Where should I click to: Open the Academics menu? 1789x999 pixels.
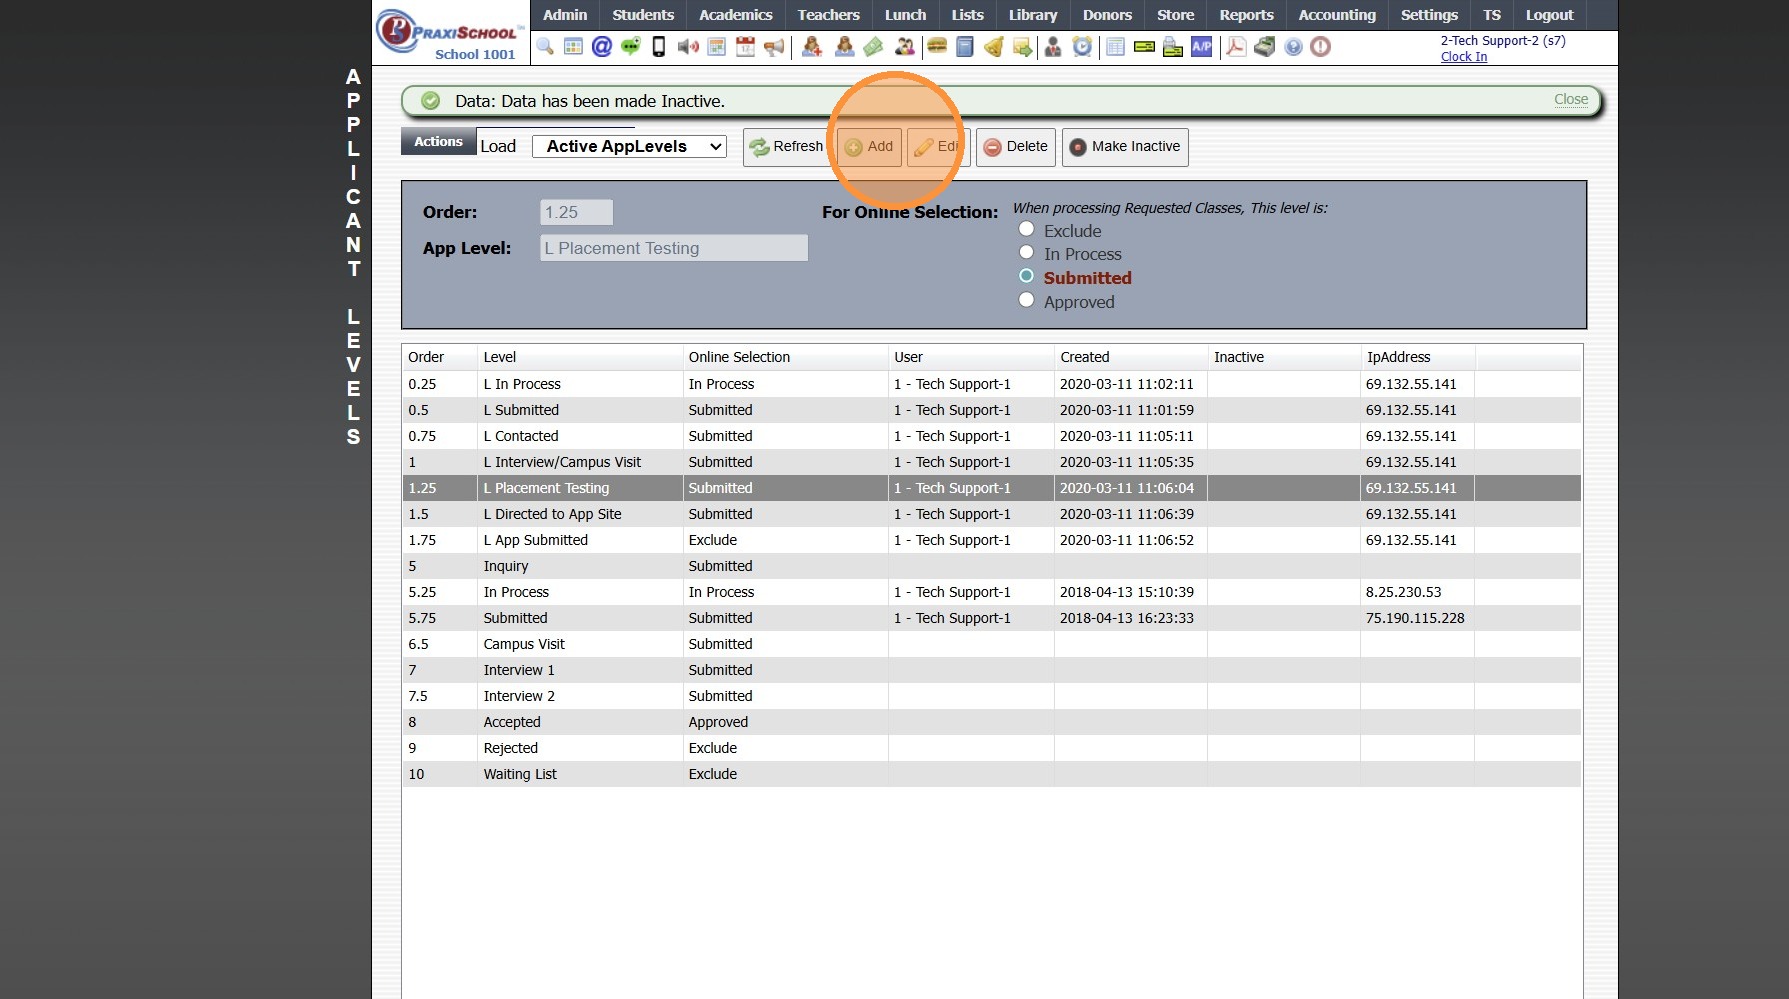tap(735, 15)
